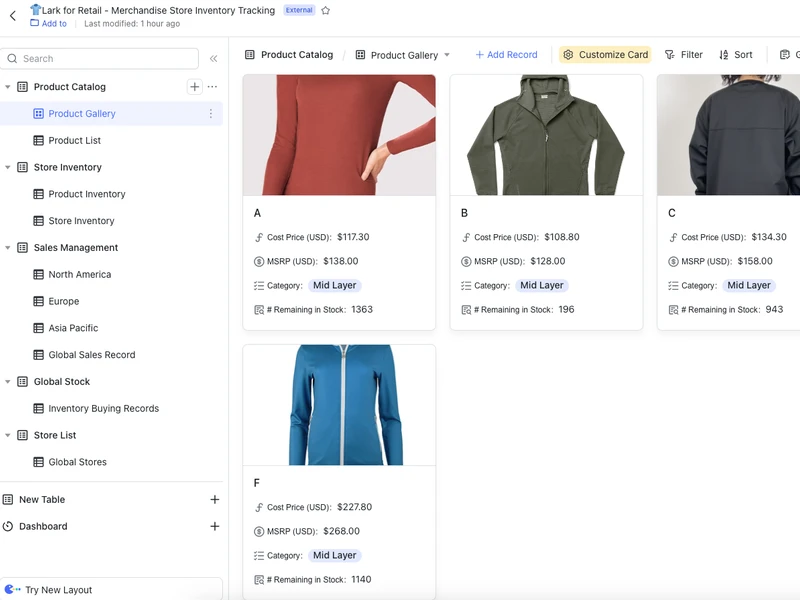Add a new dashboard with plus icon

click(x=214, y=526)
